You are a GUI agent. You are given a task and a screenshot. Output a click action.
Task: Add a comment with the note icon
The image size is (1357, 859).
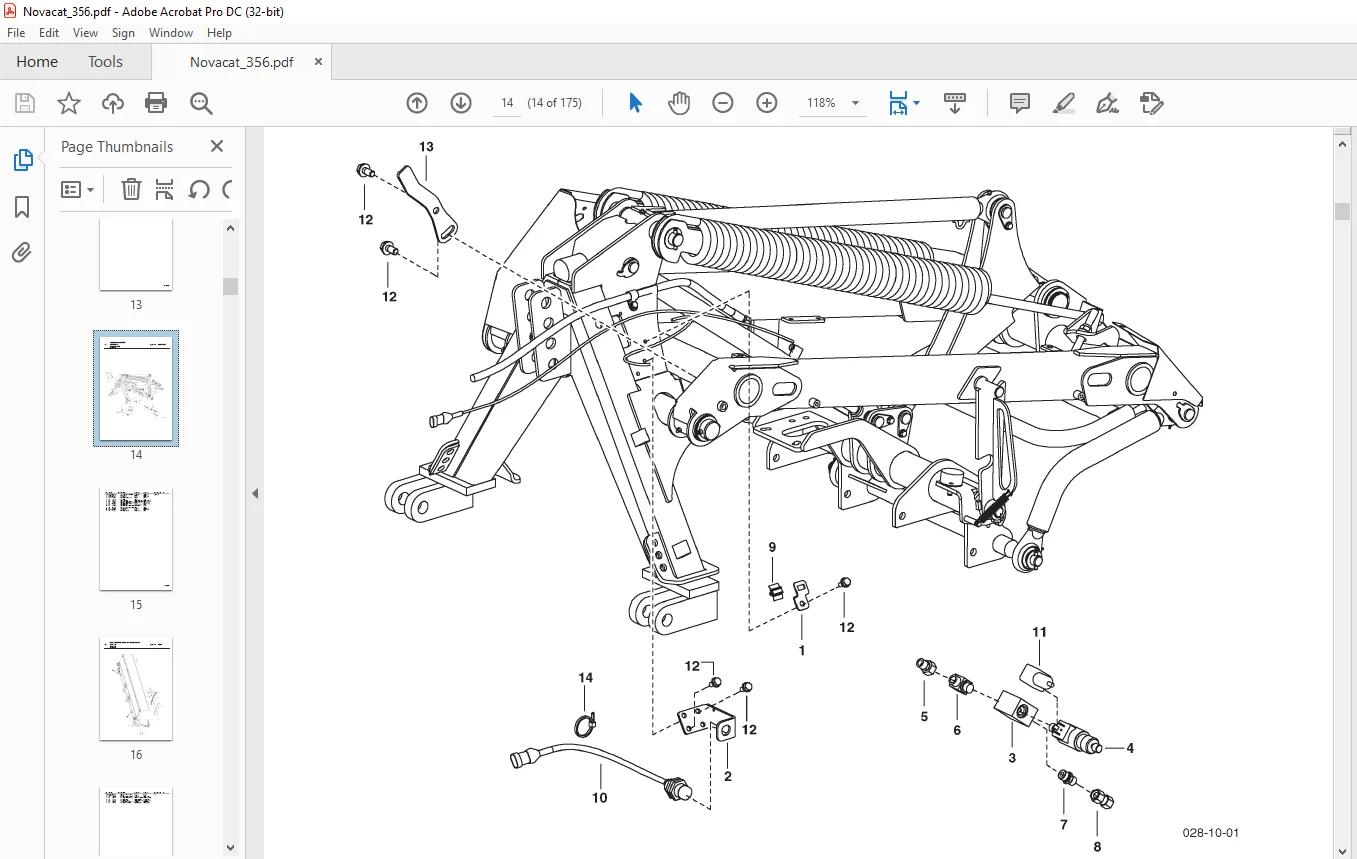coord(1020,103)
